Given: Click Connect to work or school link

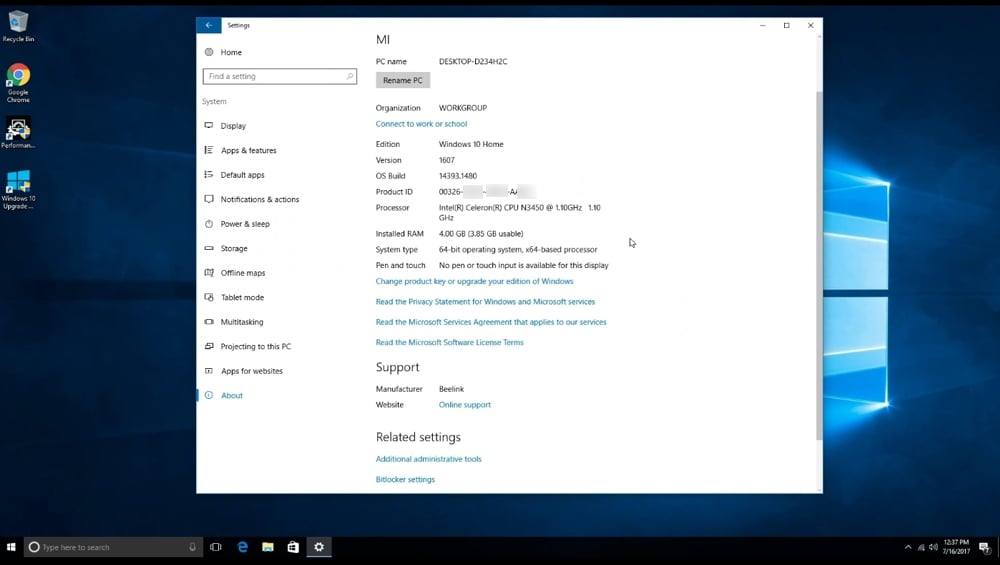Looking at the screenshot, I should click(421, 124).
